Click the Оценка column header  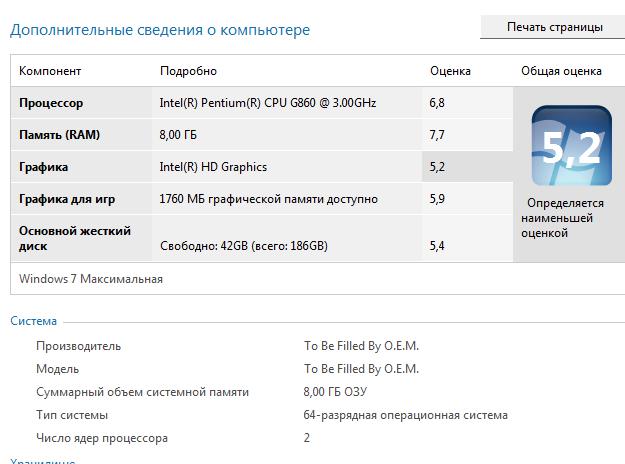[x=450, y=71]
